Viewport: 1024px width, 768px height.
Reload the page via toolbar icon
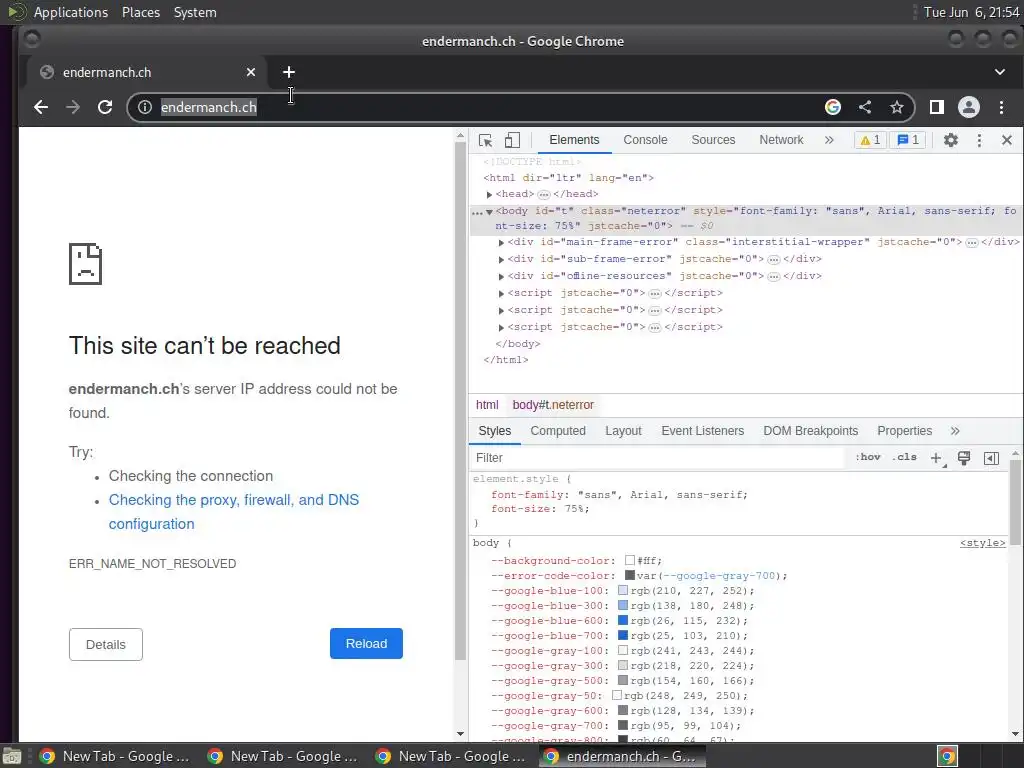click(105, 107)
